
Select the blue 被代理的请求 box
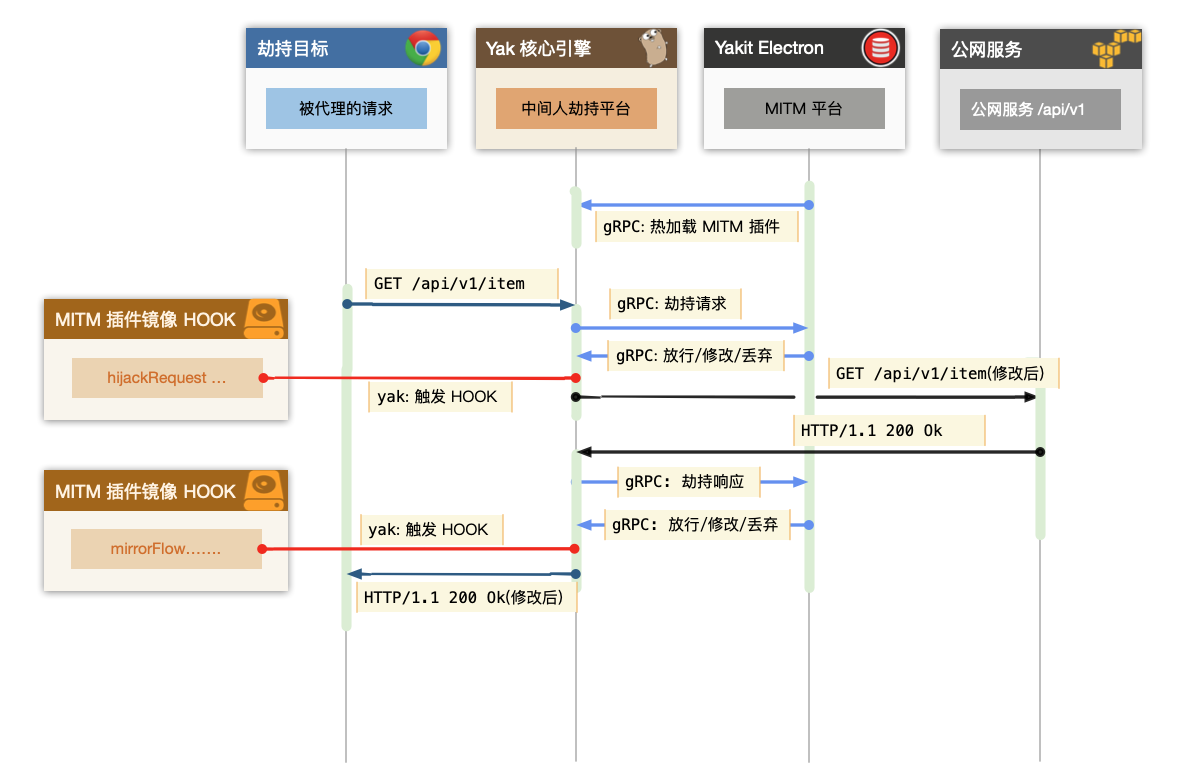[346, 109]
